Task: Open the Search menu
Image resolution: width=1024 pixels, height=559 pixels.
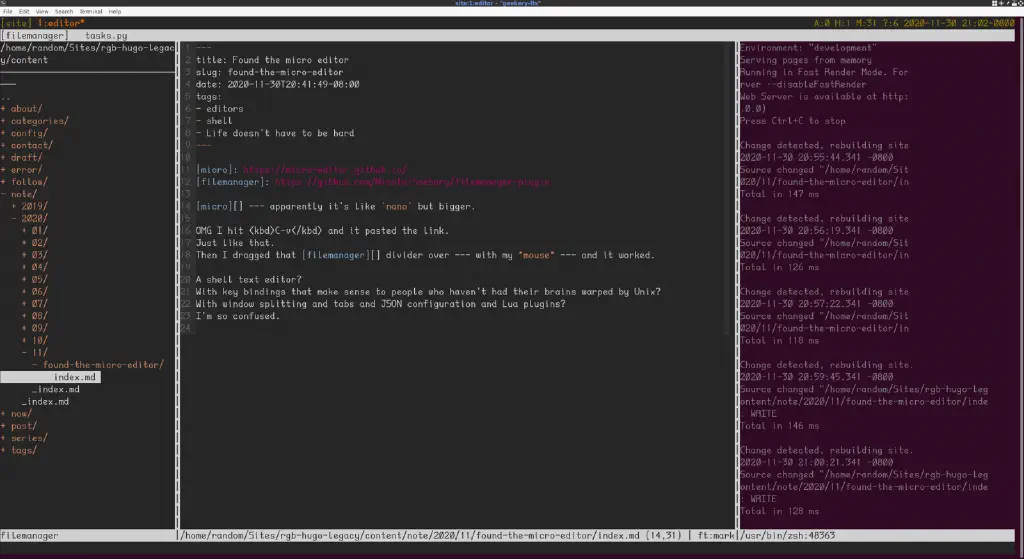Action: click(64, 11)
